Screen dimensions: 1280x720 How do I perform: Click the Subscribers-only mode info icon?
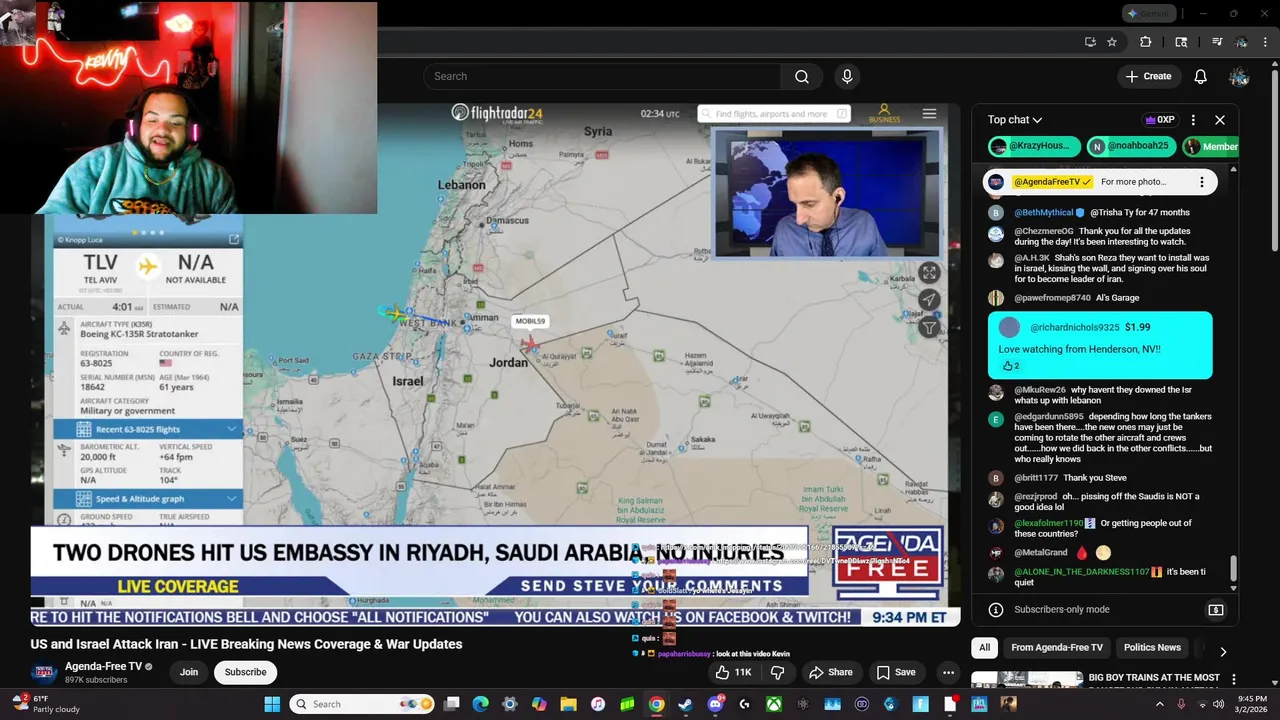995,610
